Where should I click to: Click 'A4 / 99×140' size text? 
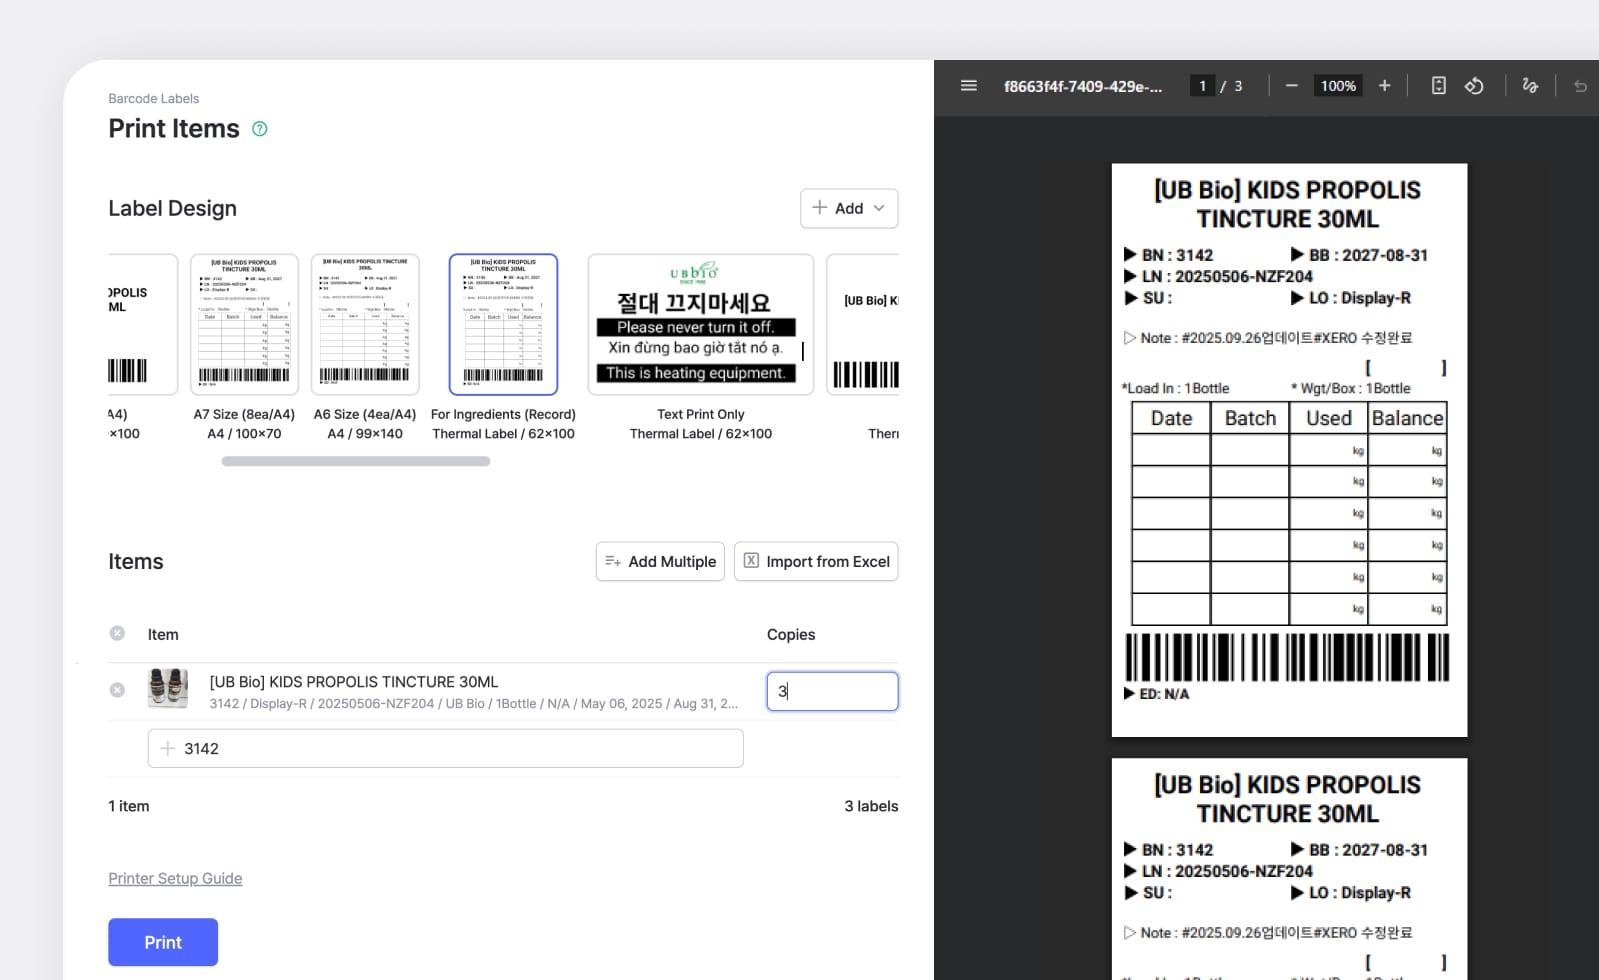coord(365,434)
